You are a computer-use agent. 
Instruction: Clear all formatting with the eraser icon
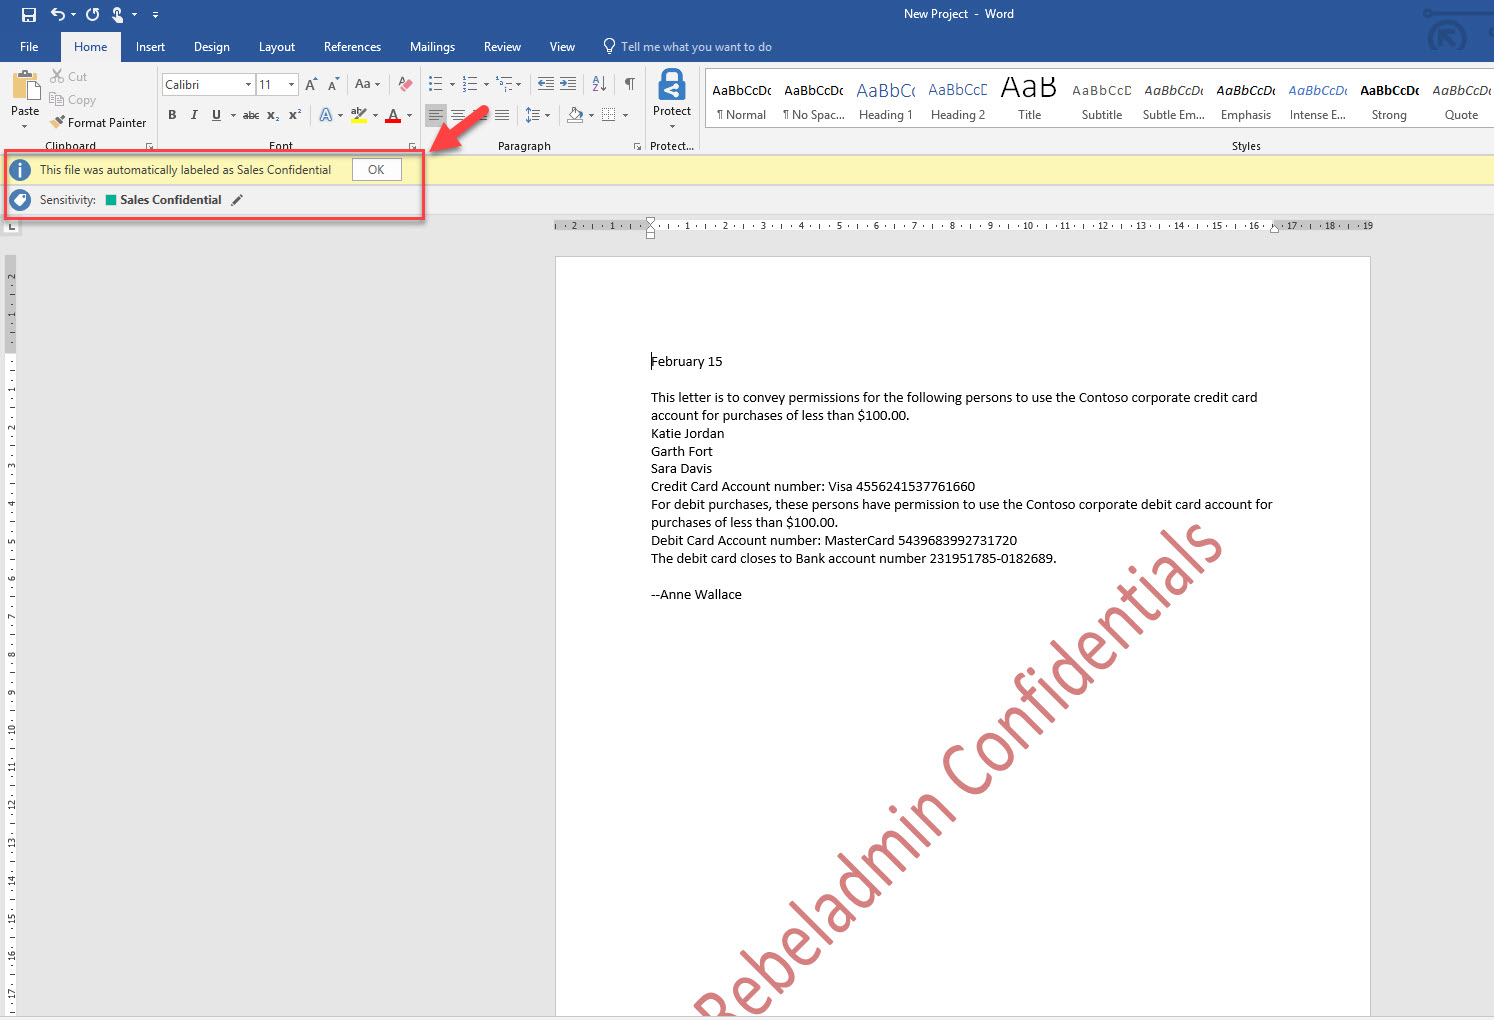pos(404,84)
